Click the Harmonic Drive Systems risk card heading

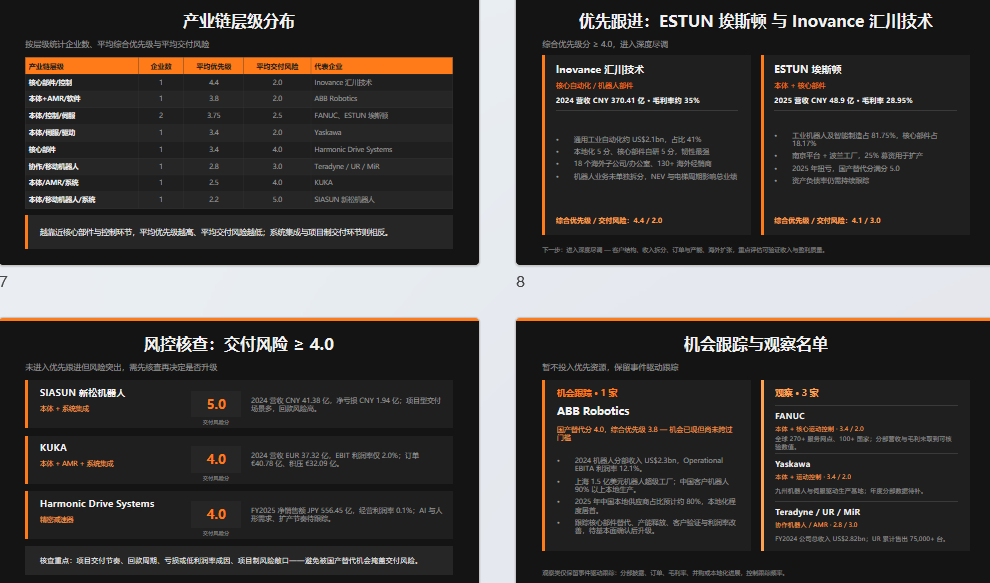click(x=97, y=503)
